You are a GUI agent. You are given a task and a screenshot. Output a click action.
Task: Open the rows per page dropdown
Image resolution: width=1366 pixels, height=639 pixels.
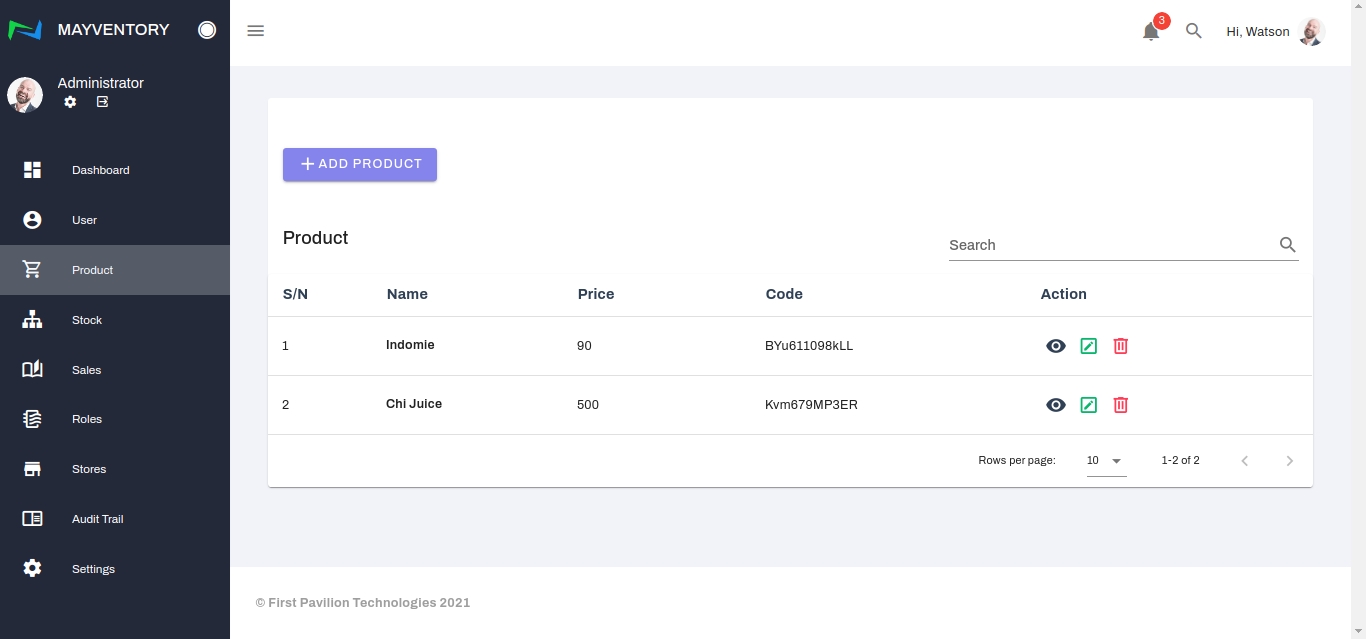click(1106, 461)
